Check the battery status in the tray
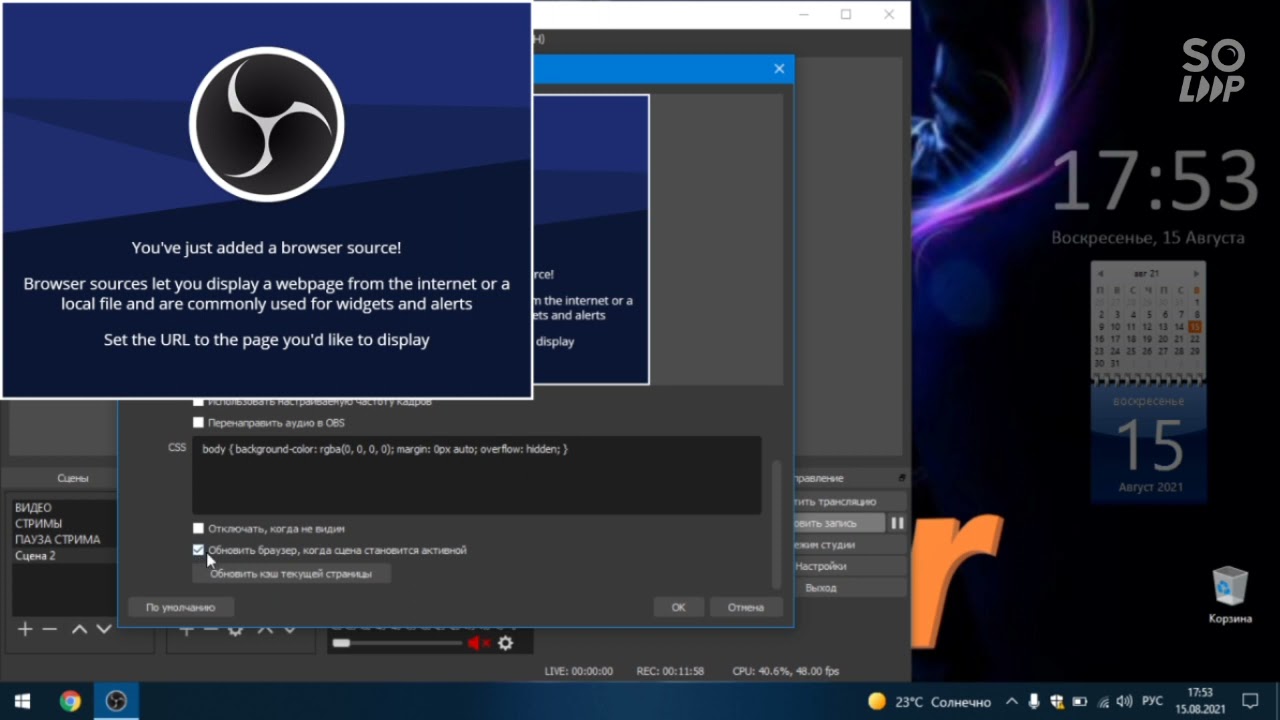This screenshot has width=1280, height=720. tap(1080, 702)
